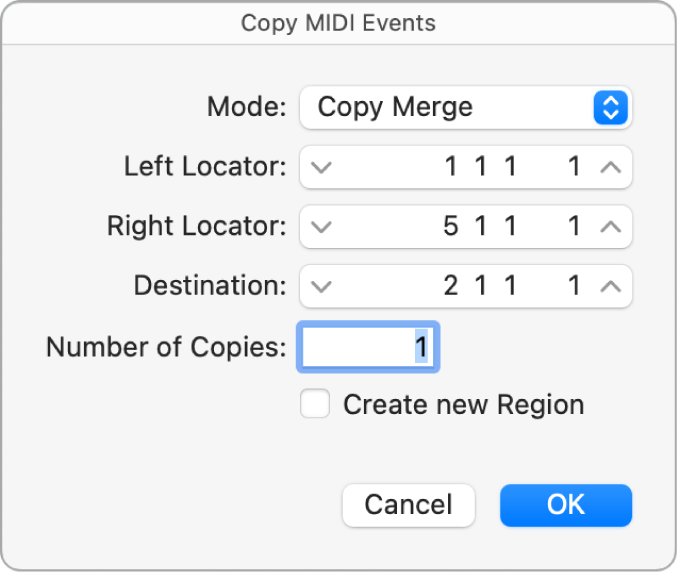678x572 pixels.
Task: Select the Left Locator division number
Action: coord(510,168)
